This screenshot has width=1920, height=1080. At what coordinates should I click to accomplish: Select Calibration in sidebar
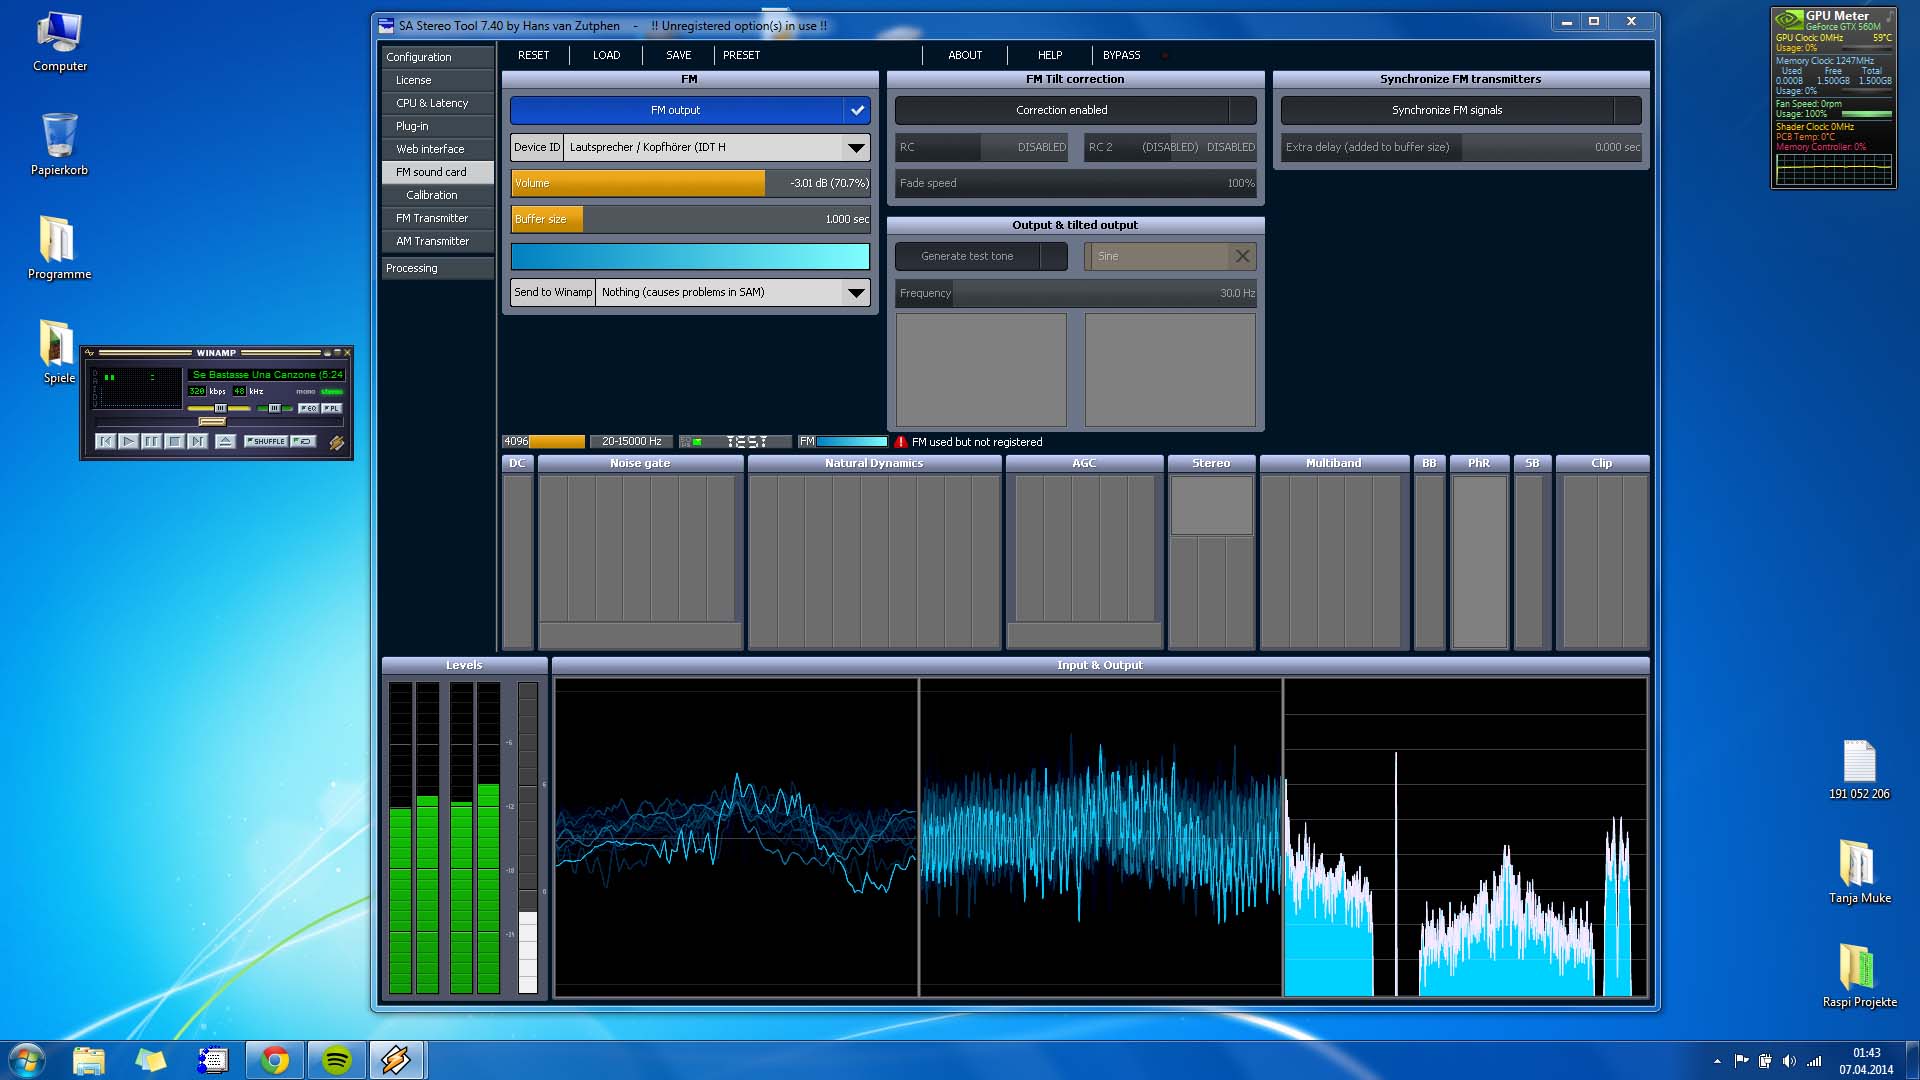click(x=438, y=195)
